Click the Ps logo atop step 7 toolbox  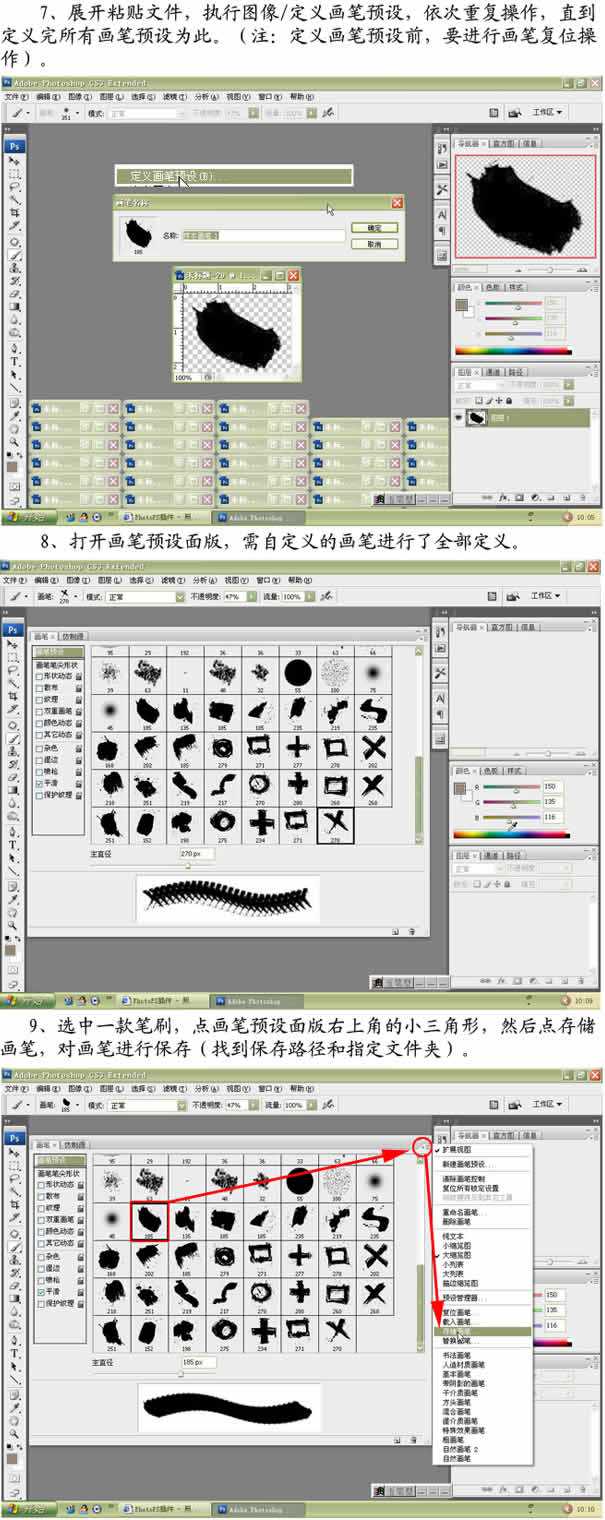(14, 145)
